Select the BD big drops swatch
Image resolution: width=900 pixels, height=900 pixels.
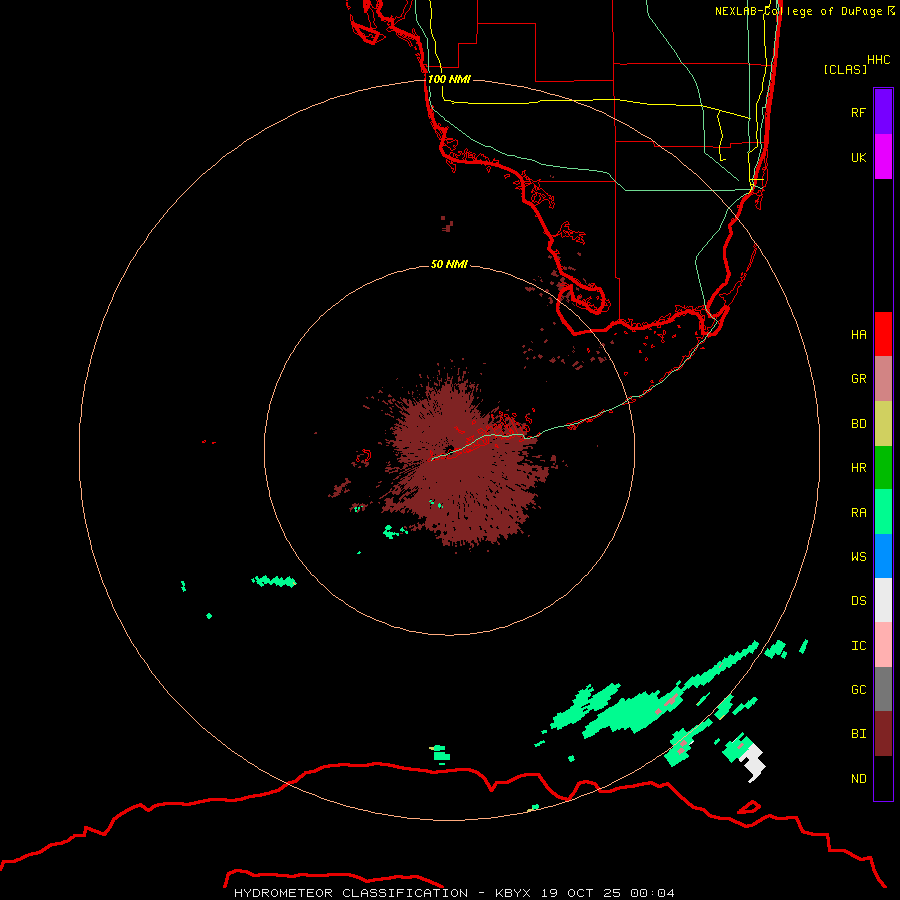pos(883,424)
